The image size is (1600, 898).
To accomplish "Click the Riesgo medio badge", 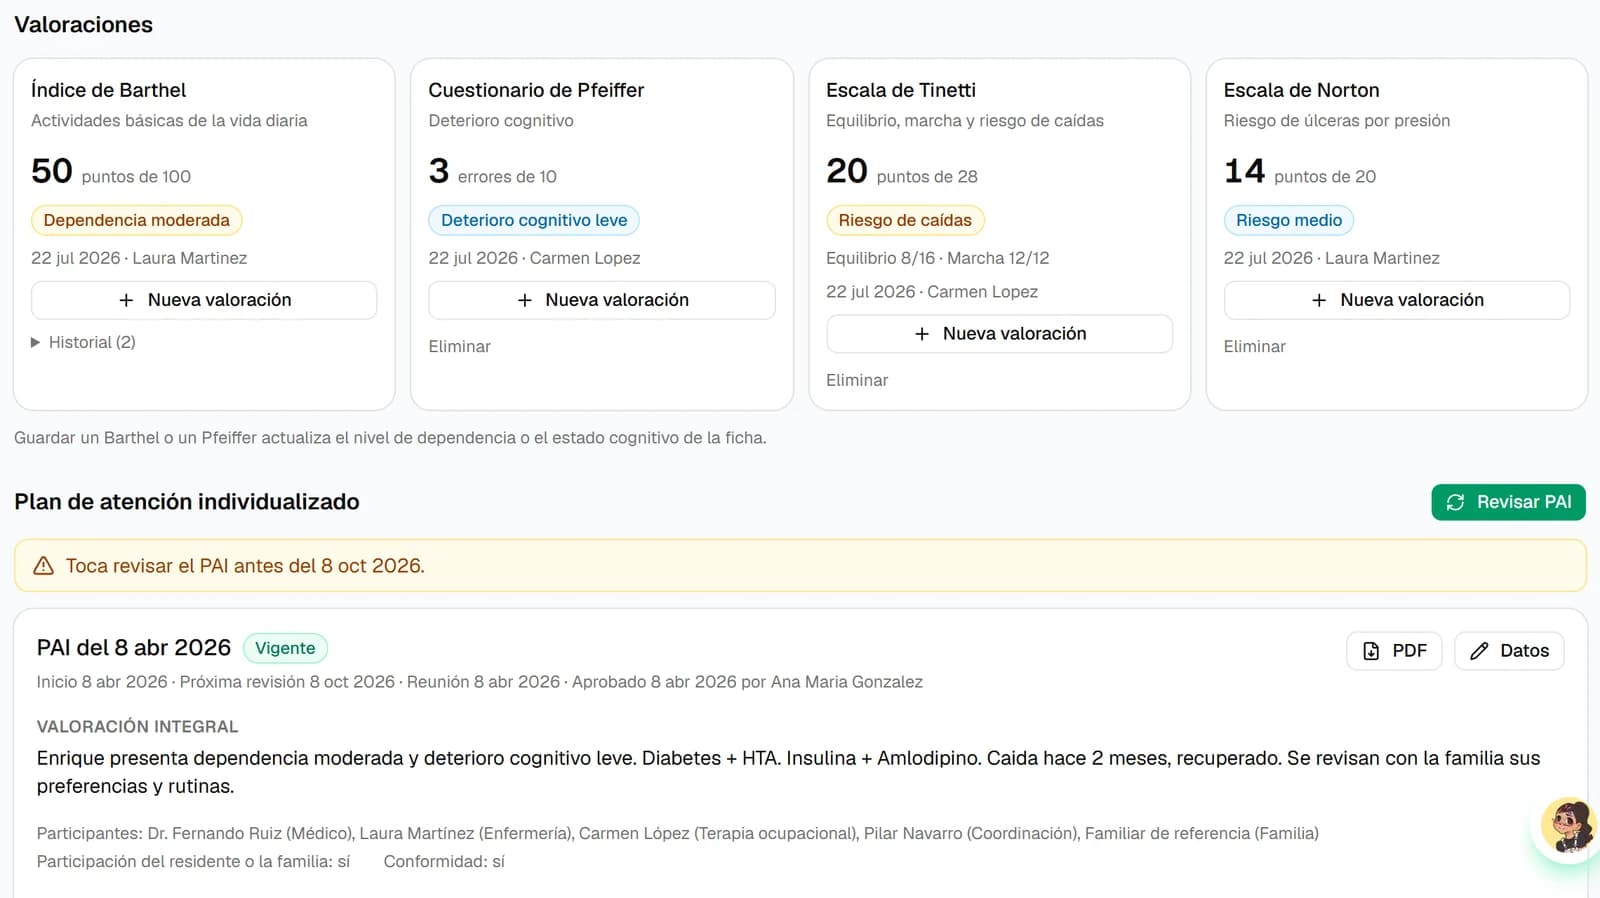I will coord(1289,220).
